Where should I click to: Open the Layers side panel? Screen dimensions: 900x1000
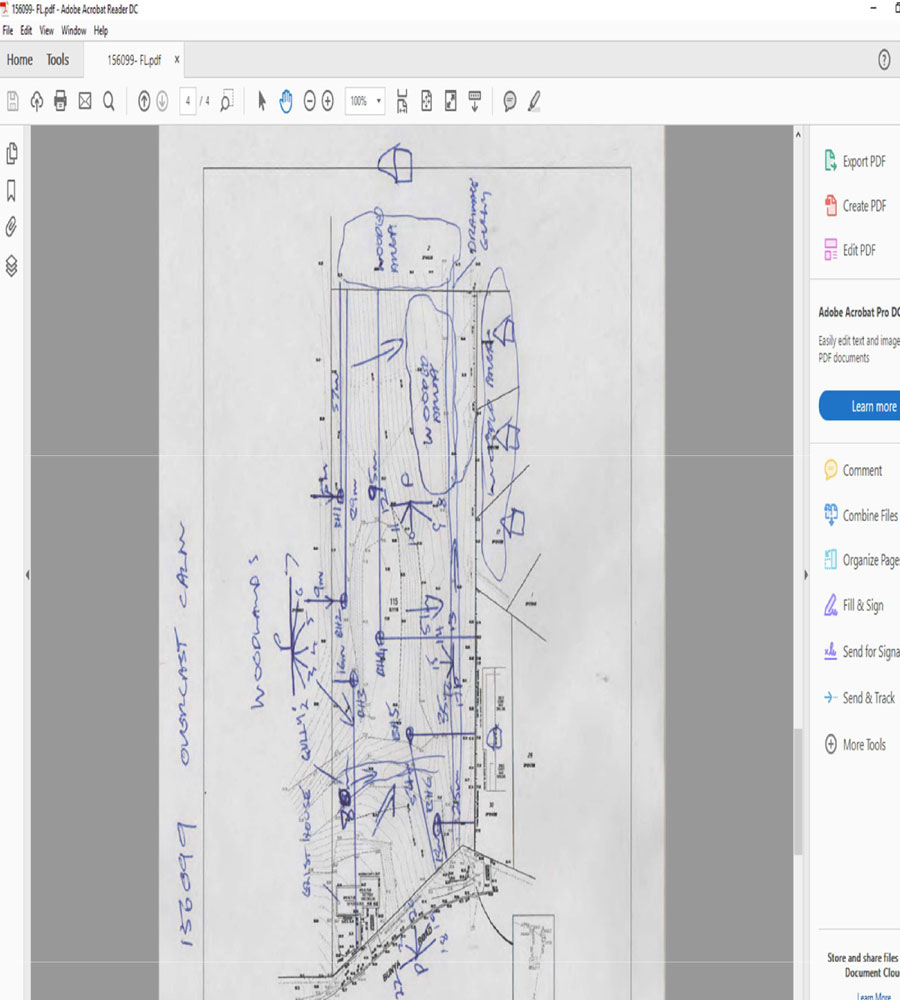click(x=12, y=265)
